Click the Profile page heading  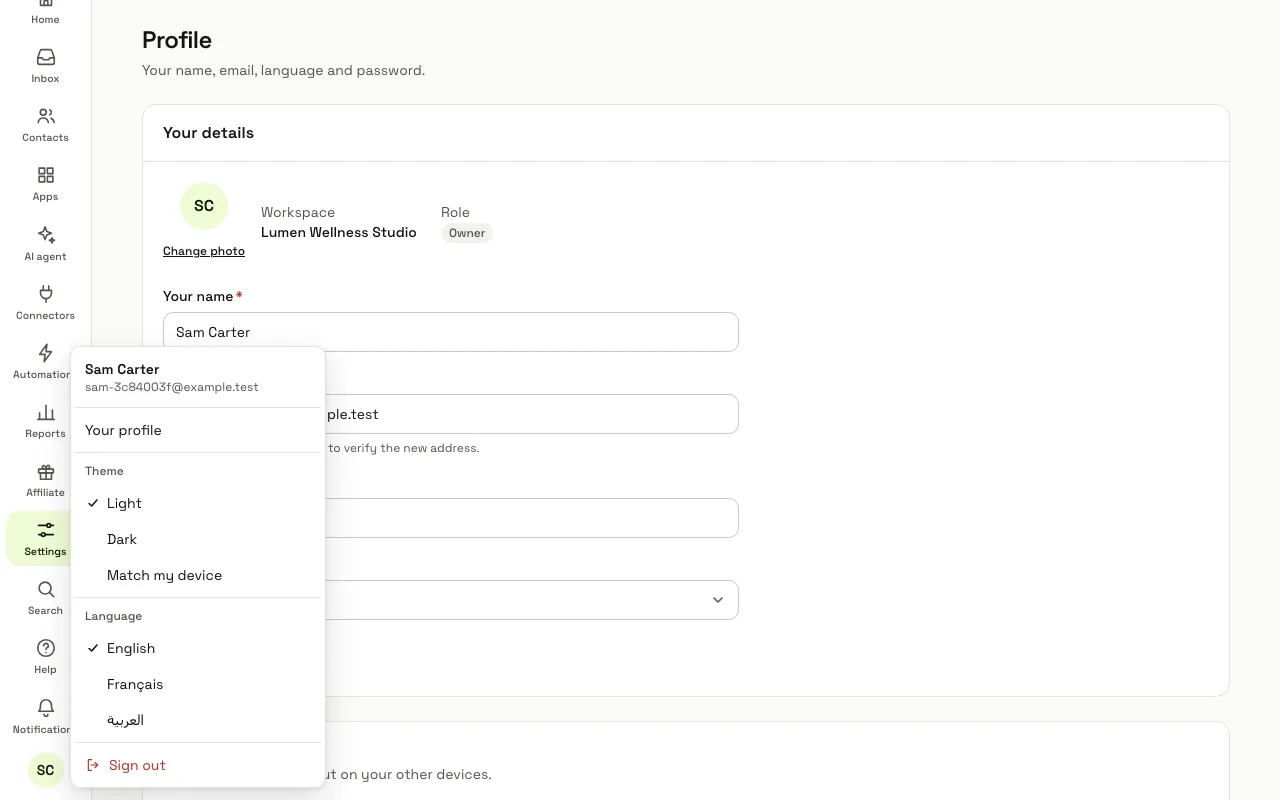[177, 40]
